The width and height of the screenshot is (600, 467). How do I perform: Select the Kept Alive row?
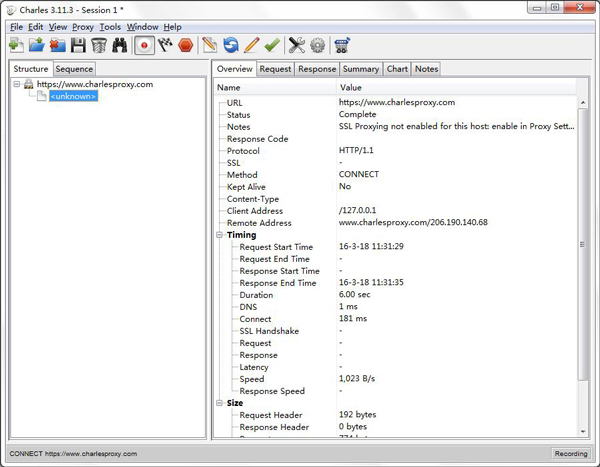click(395, 186)
